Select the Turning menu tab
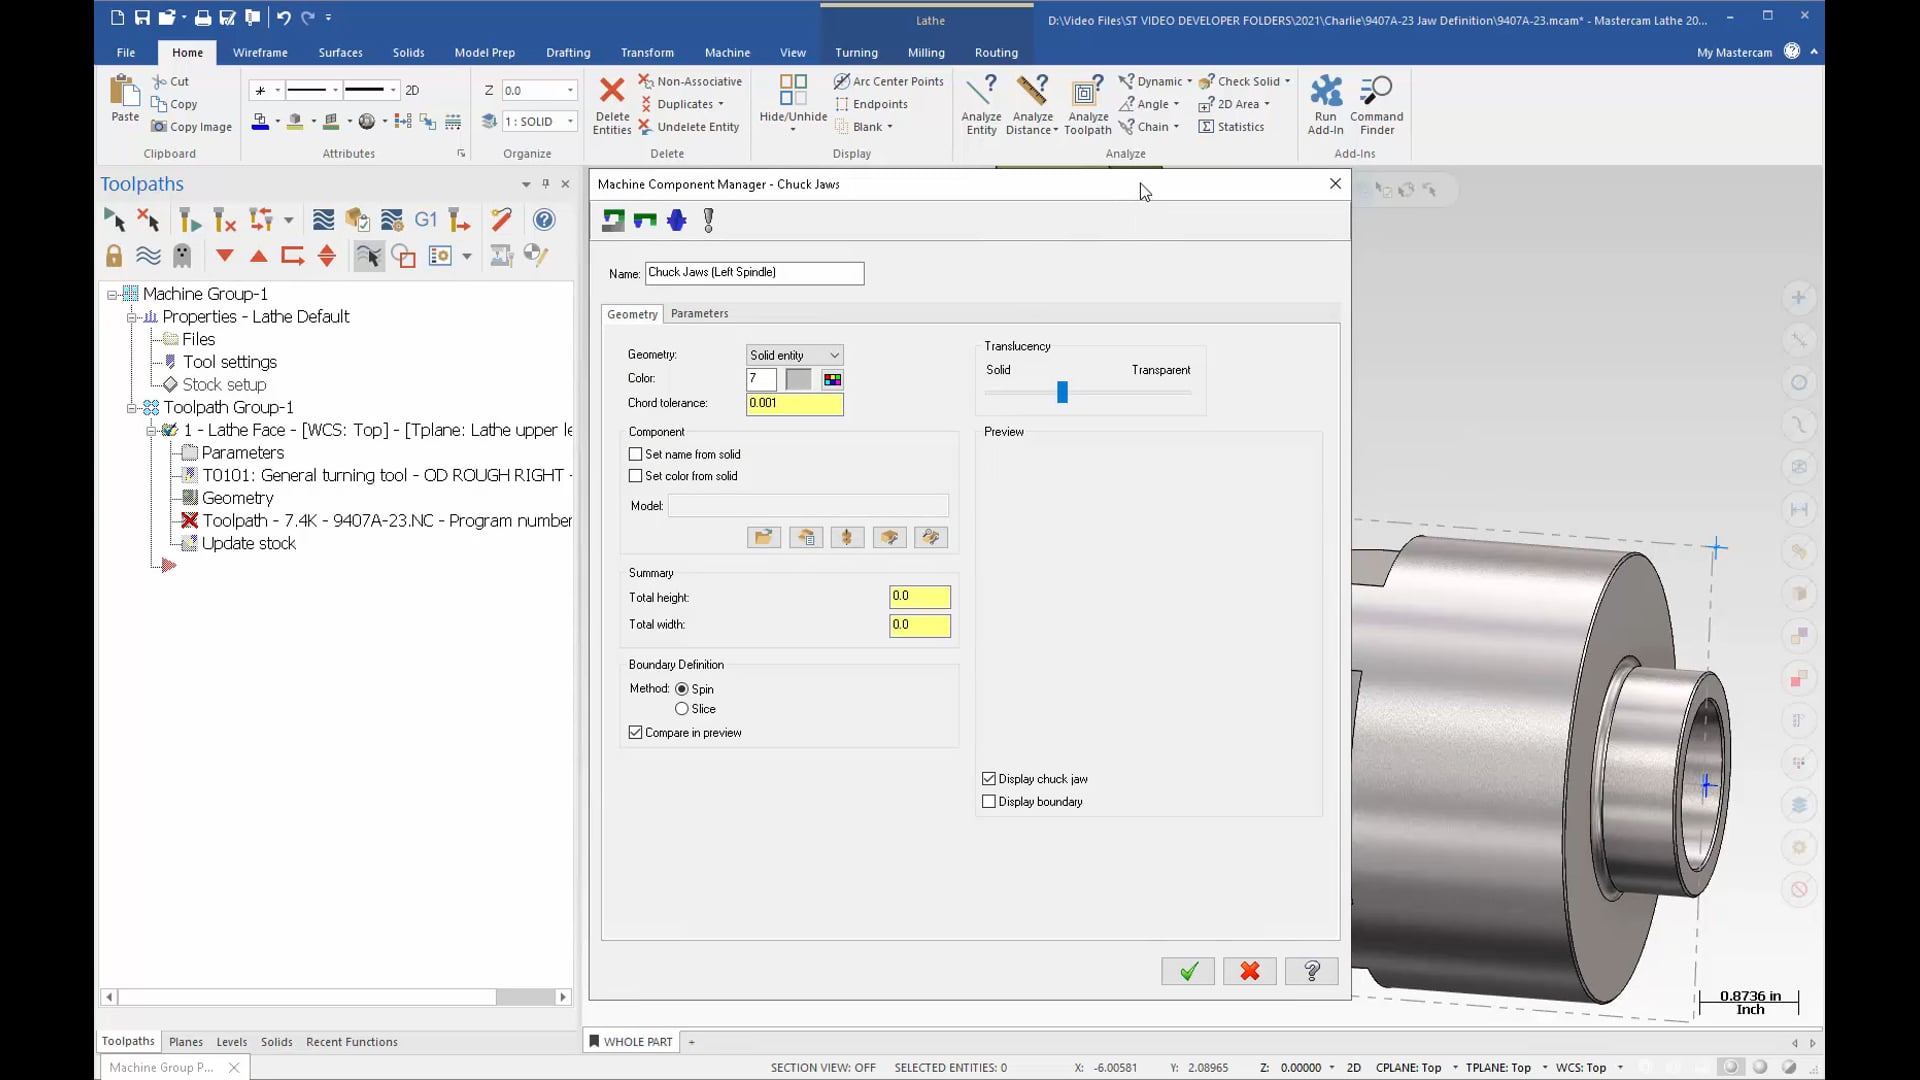Screen dimensions: 1920x1080 click(856, 53)
